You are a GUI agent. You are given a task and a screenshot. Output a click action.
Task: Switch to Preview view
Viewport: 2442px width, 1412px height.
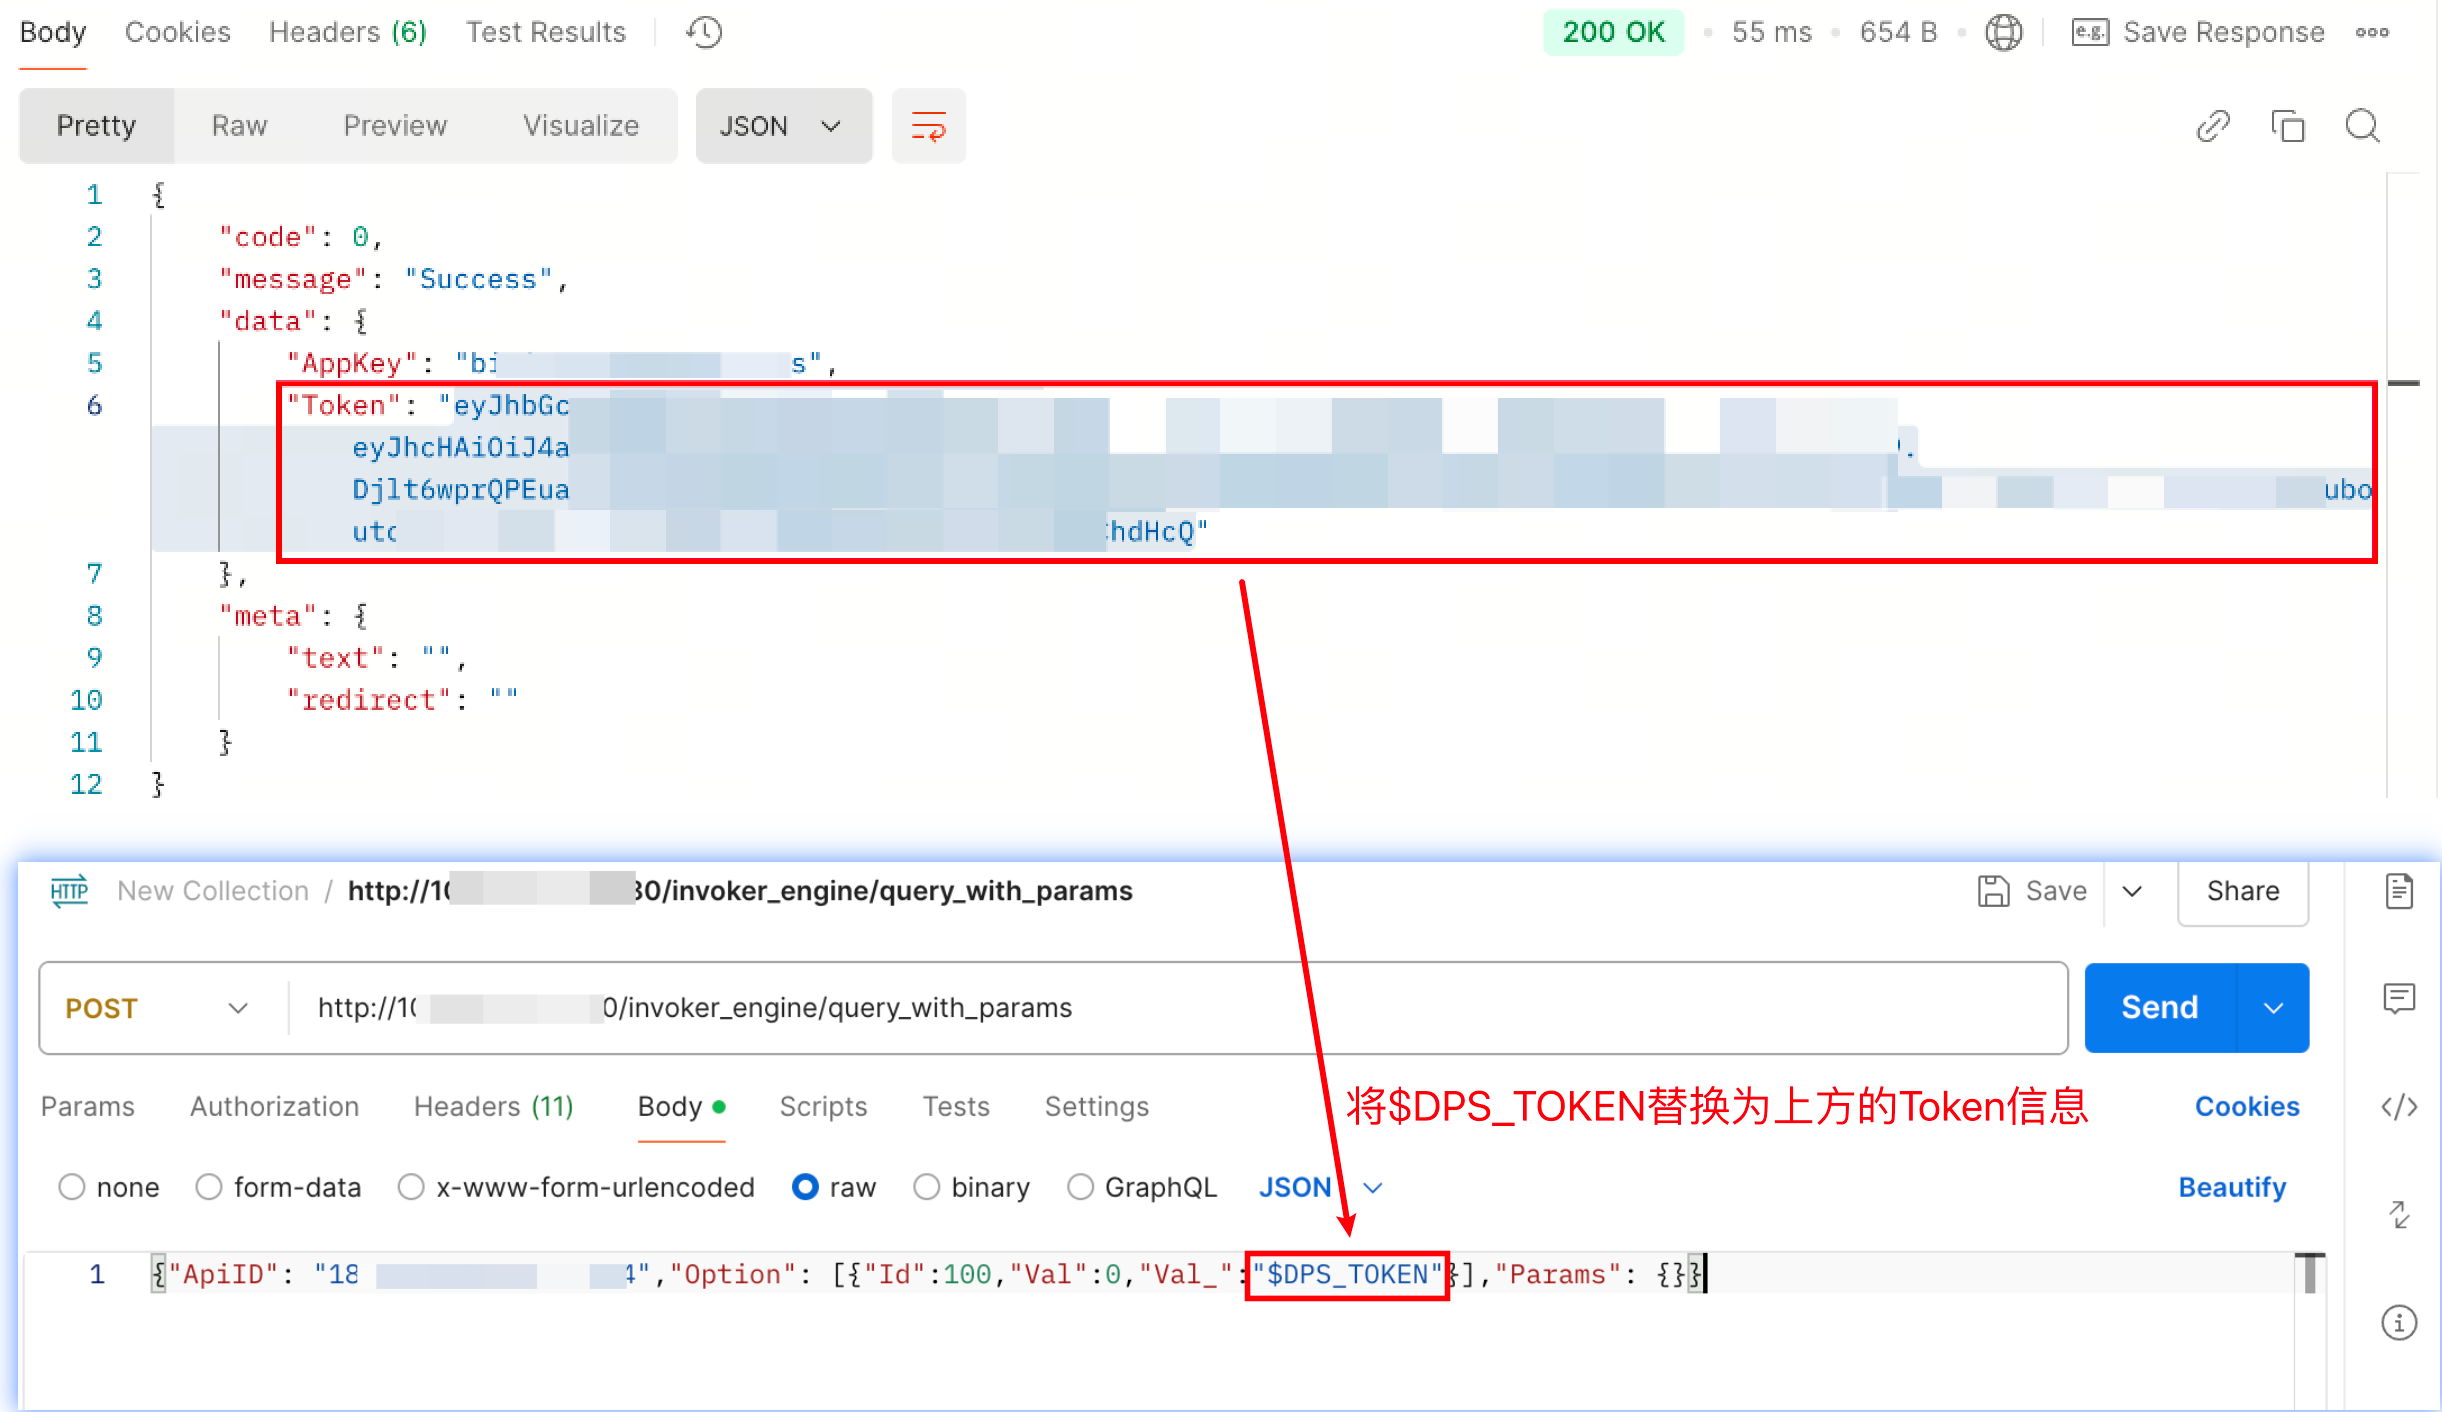tap(395, 126)
